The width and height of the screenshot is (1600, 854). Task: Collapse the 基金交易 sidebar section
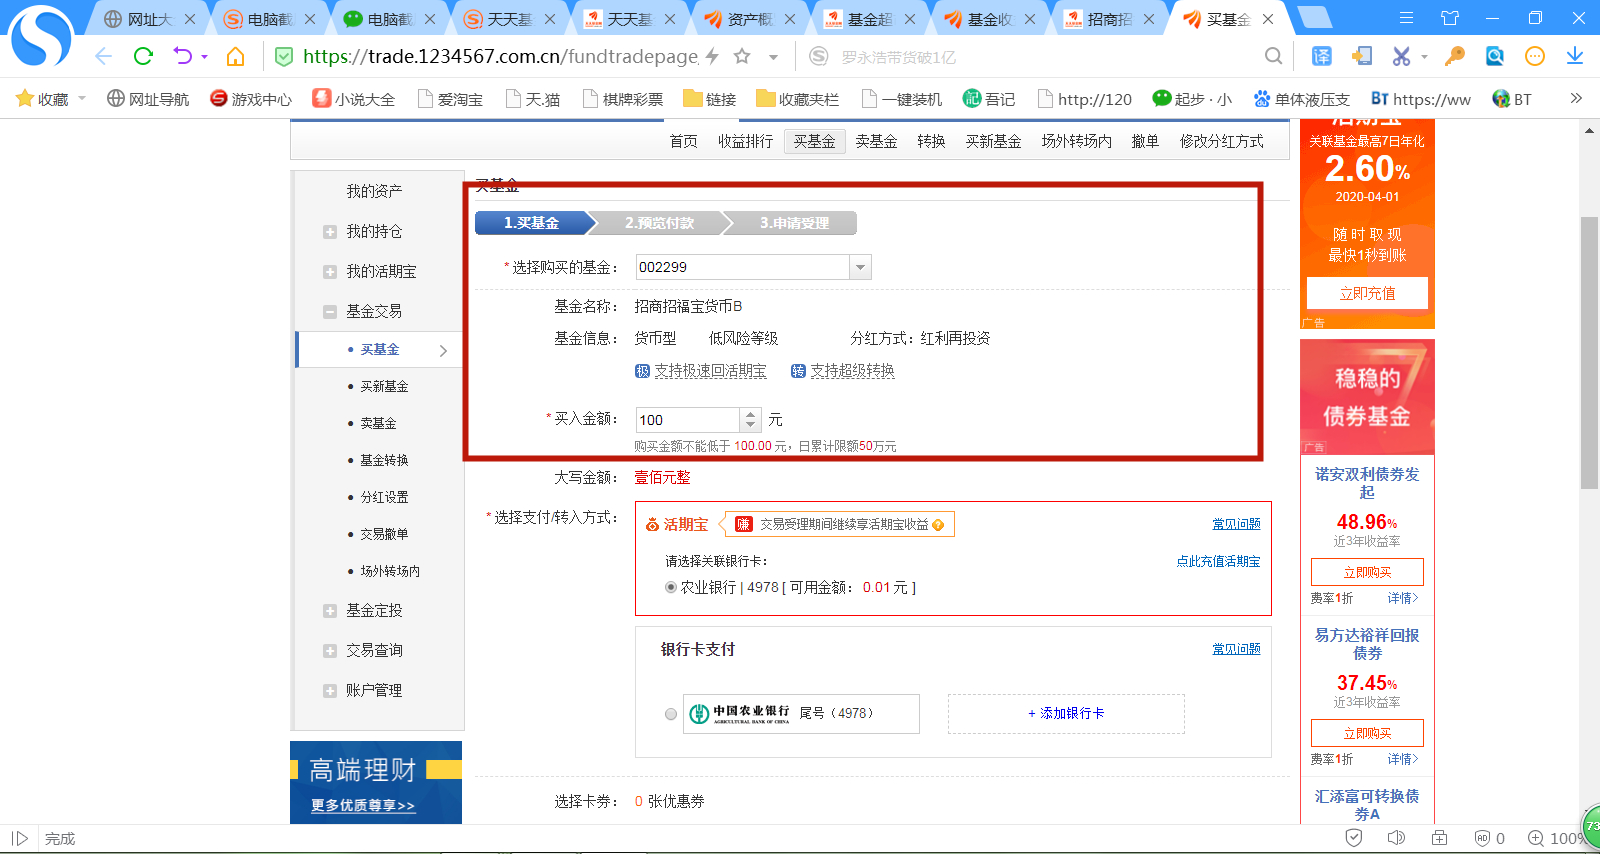point(330,312)
